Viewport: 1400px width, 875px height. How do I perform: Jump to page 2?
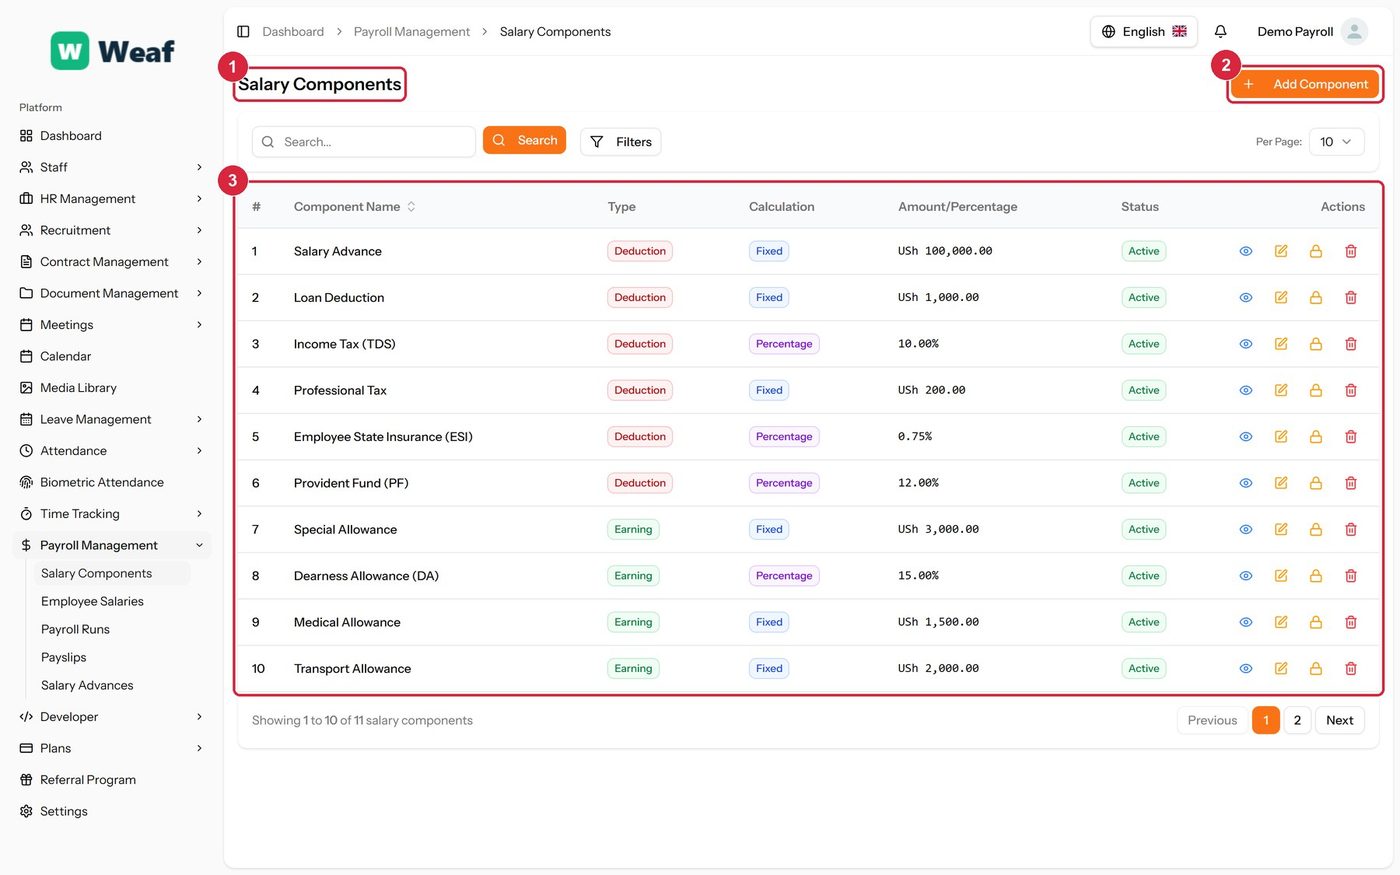[1297, 720]
